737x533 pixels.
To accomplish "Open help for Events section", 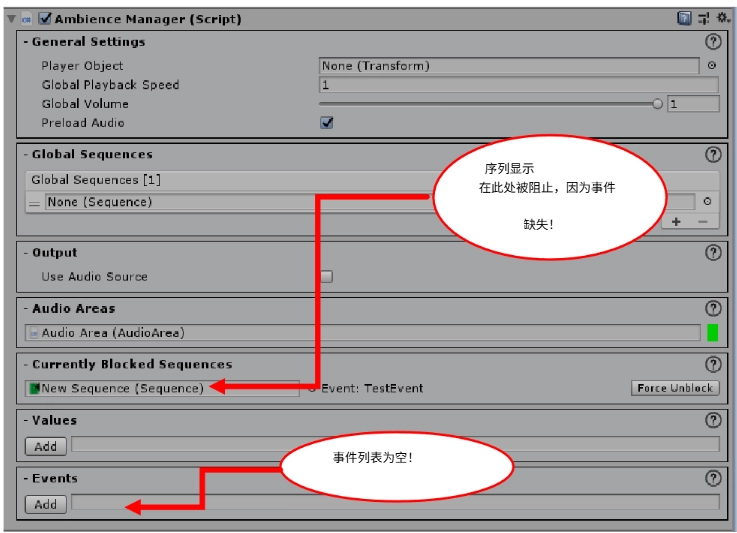I will (x=713, y=478).
